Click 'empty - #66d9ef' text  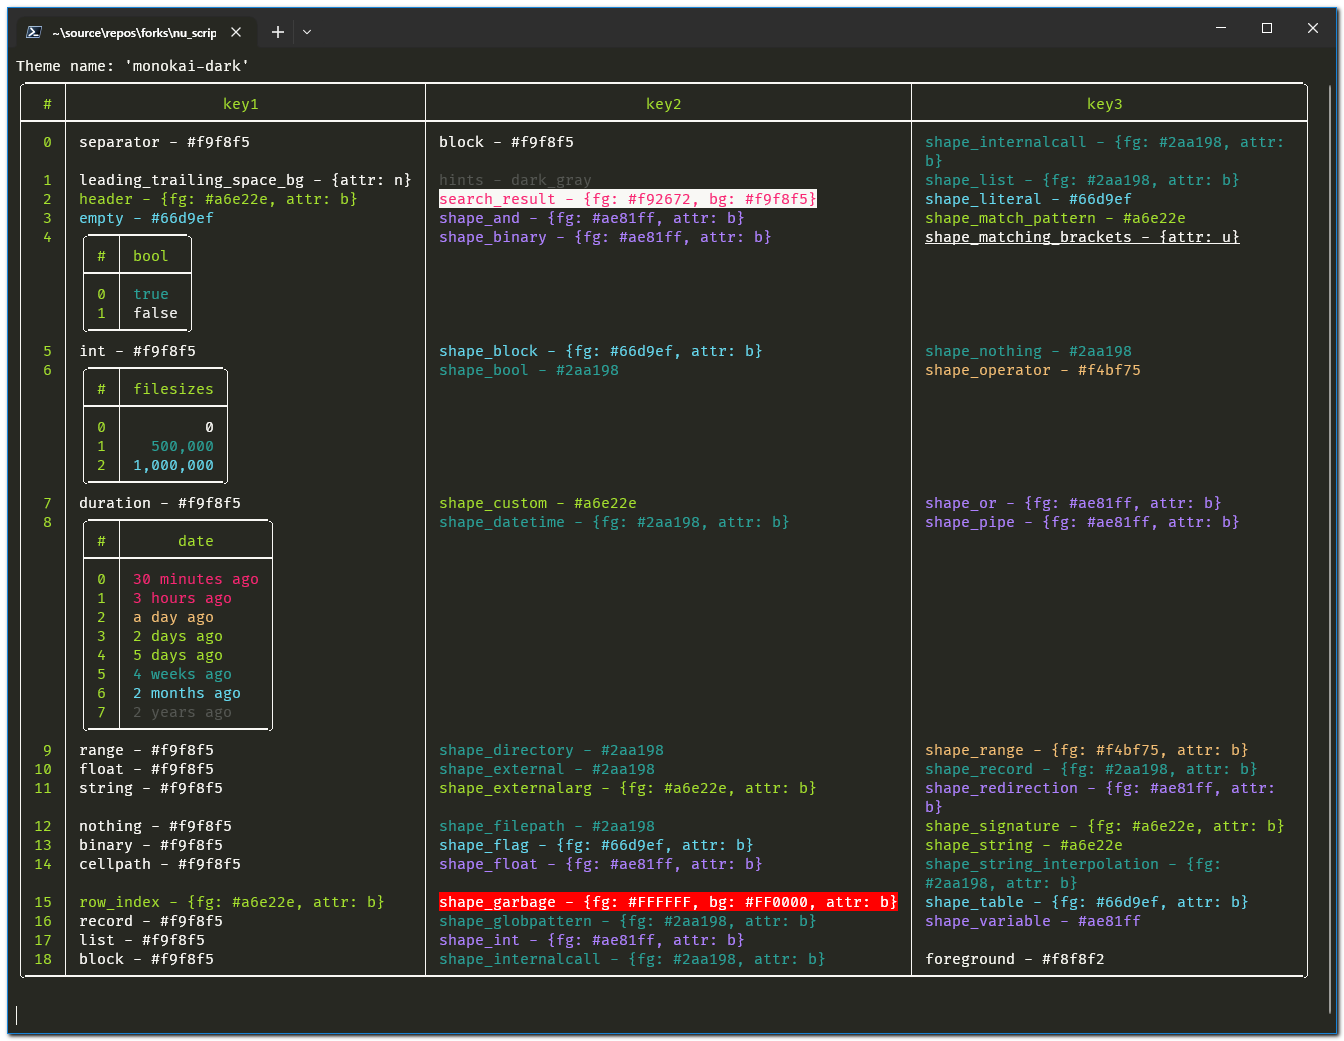[x=146, y=218]
